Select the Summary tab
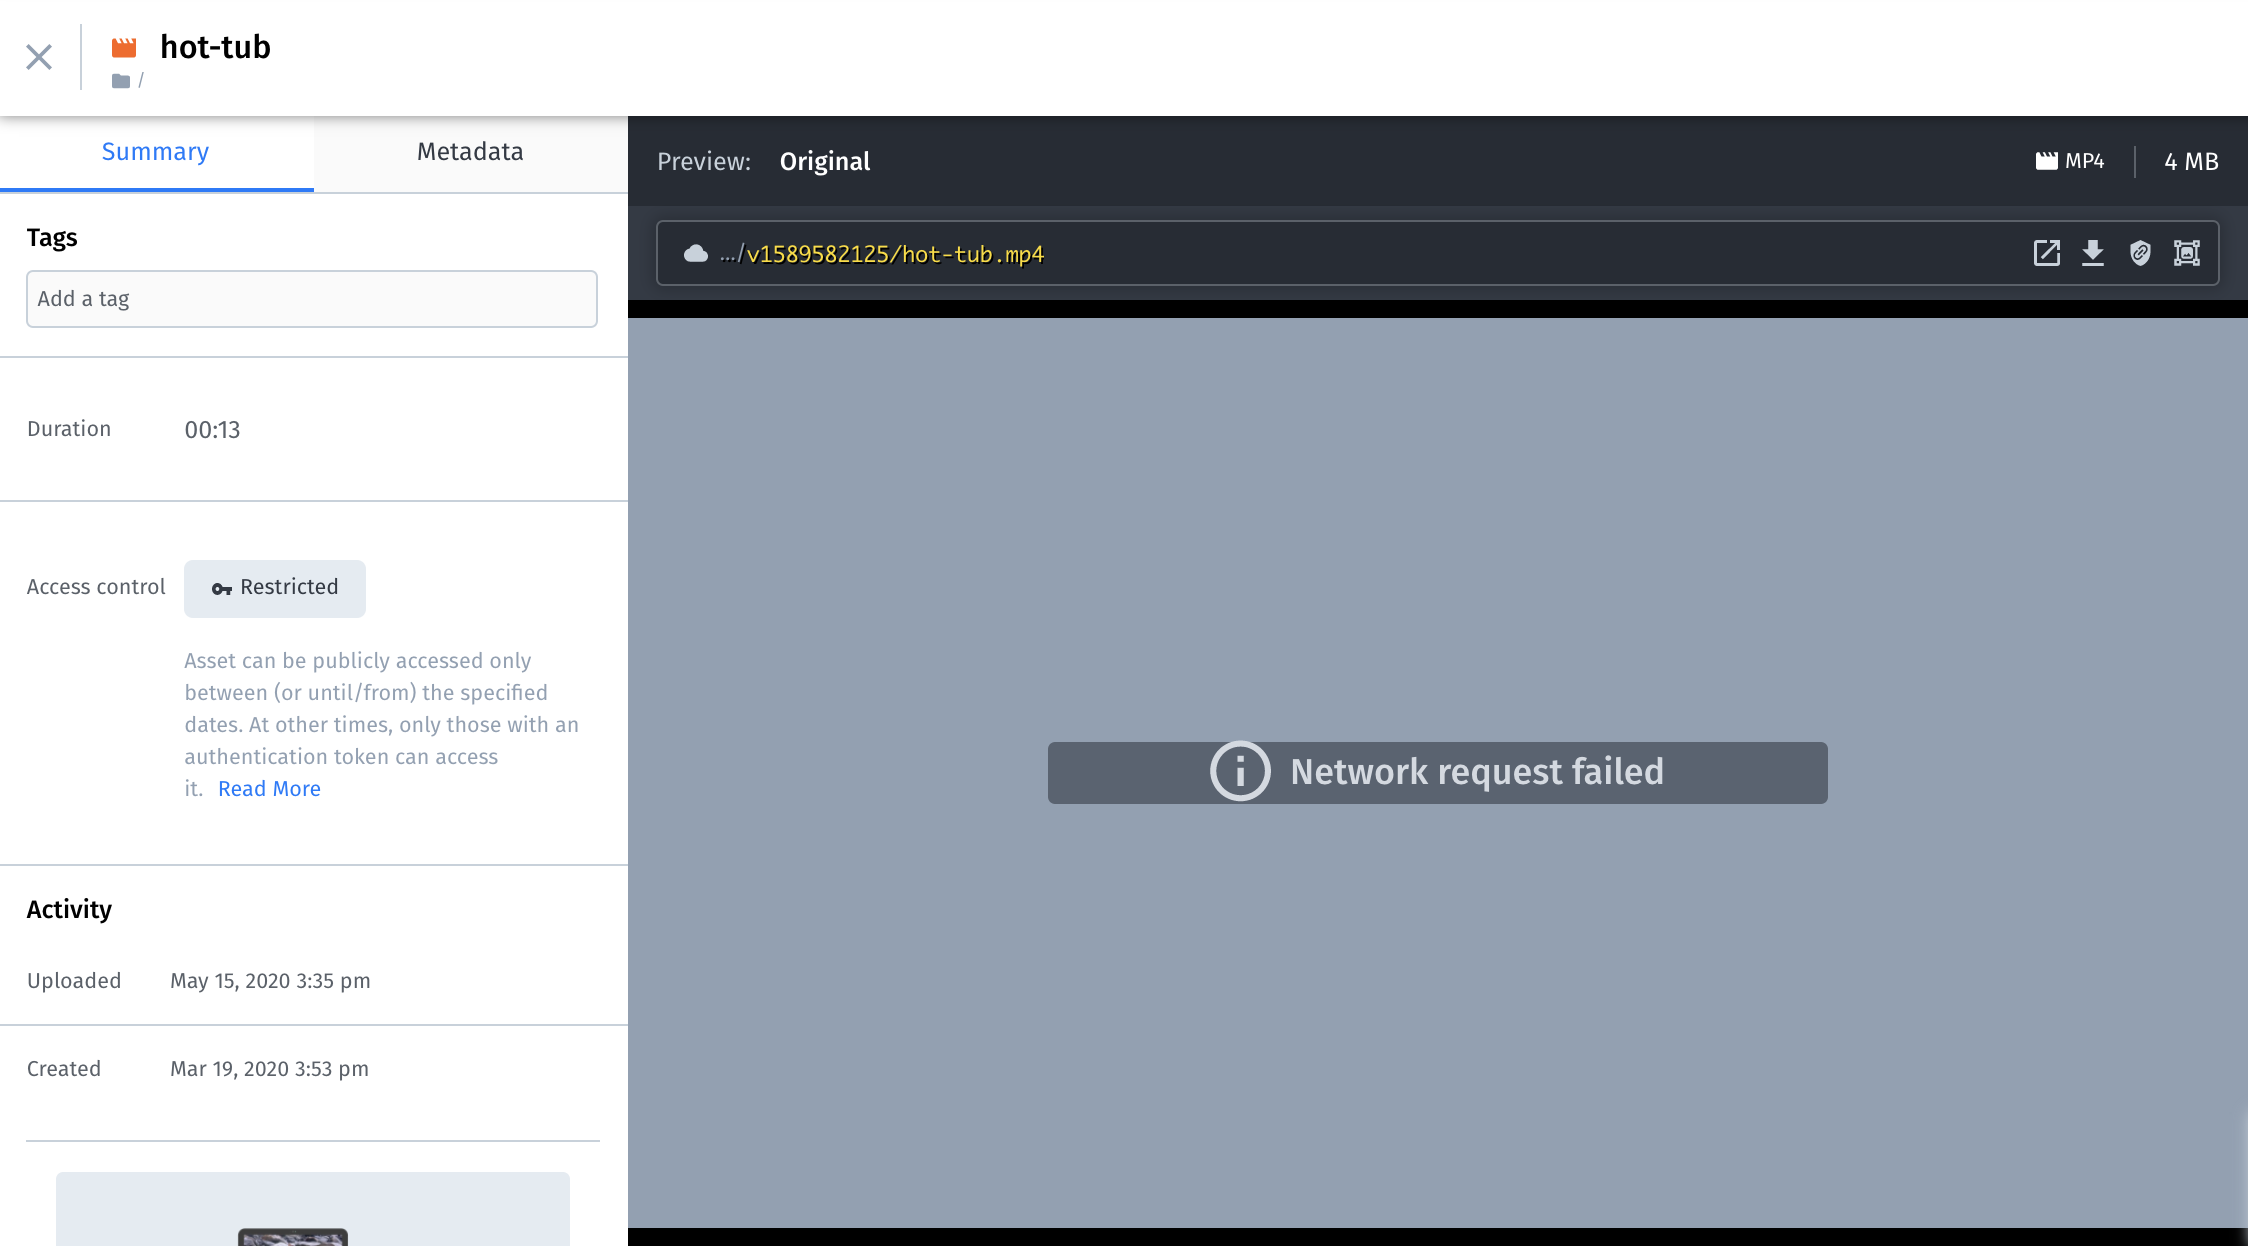The image size is (2248, 1246). pos(155,152)
